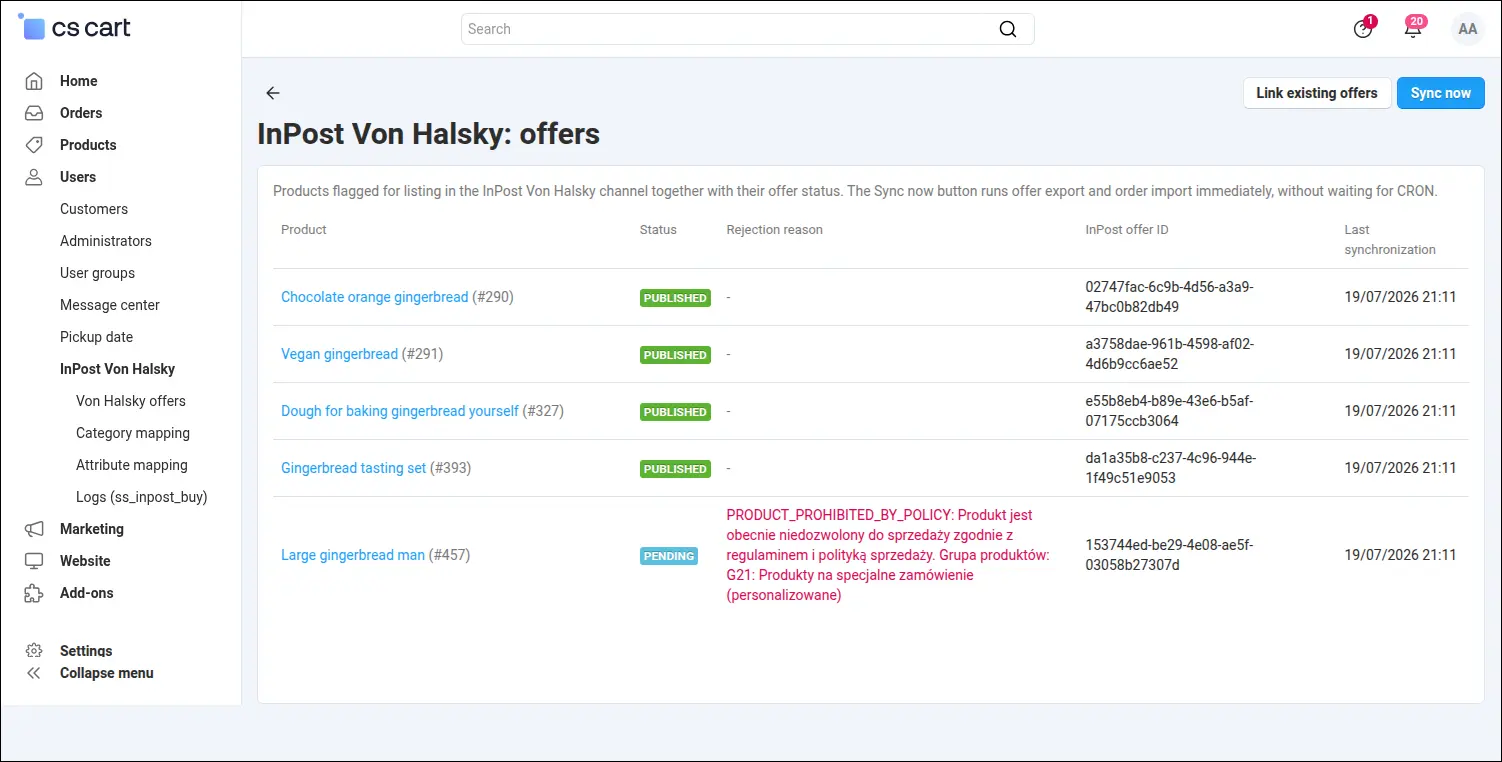Click the InPost offer ID column header
Screen dimensions: 1502x762
(x=1127, y=230)
